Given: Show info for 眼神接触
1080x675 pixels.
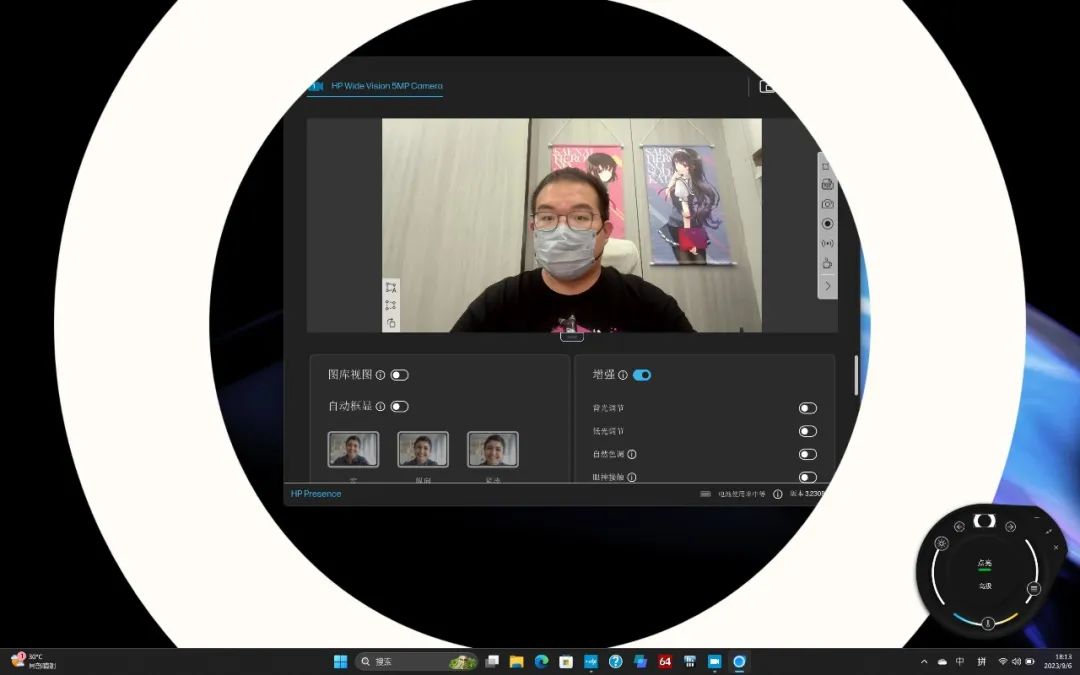Looking at the screenshot, I should coord(632,477).
